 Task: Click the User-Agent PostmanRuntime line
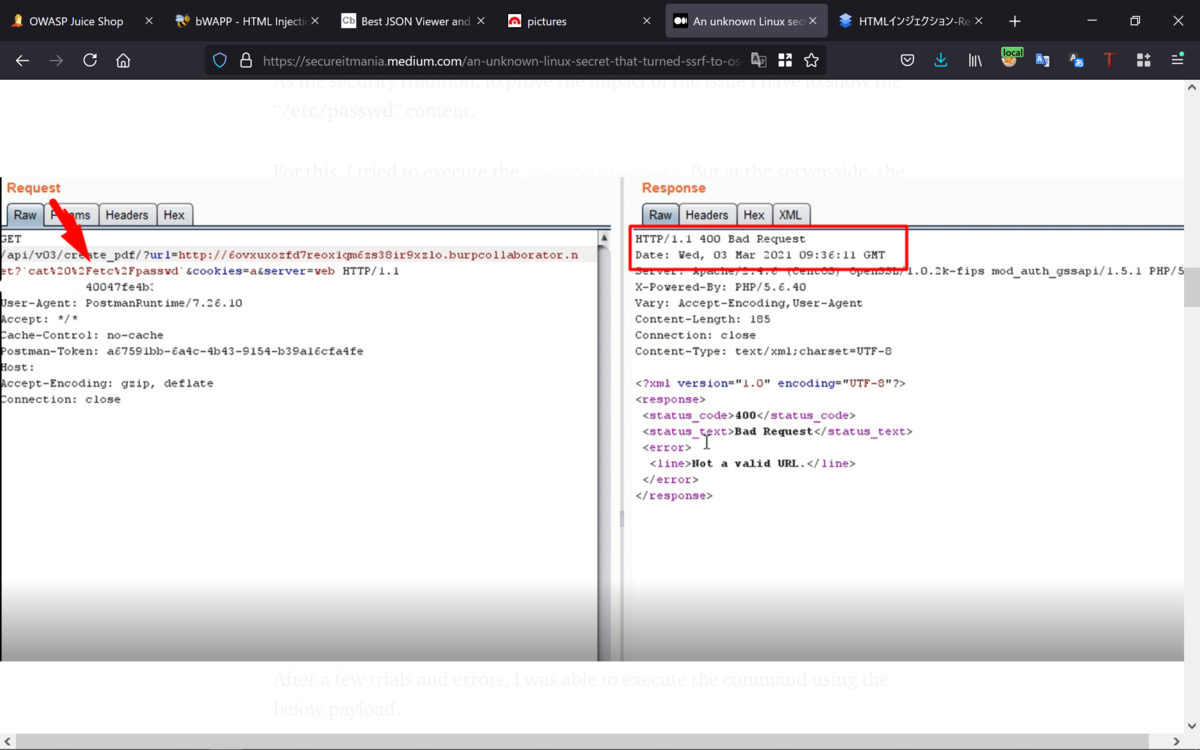(121, 303)
